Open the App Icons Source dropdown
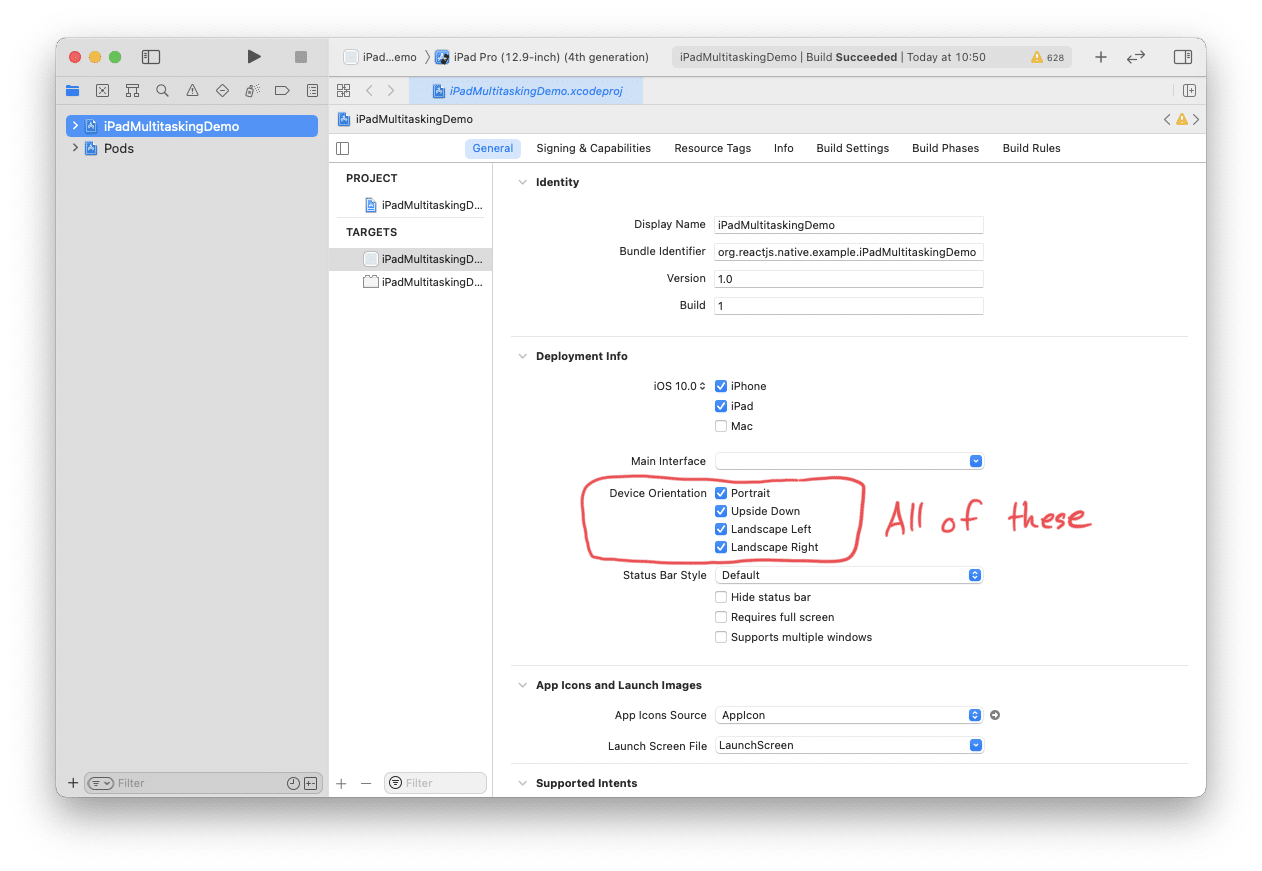Image resolution: width=1262 pixels, height=871 pixels. (x=849, y=715)
